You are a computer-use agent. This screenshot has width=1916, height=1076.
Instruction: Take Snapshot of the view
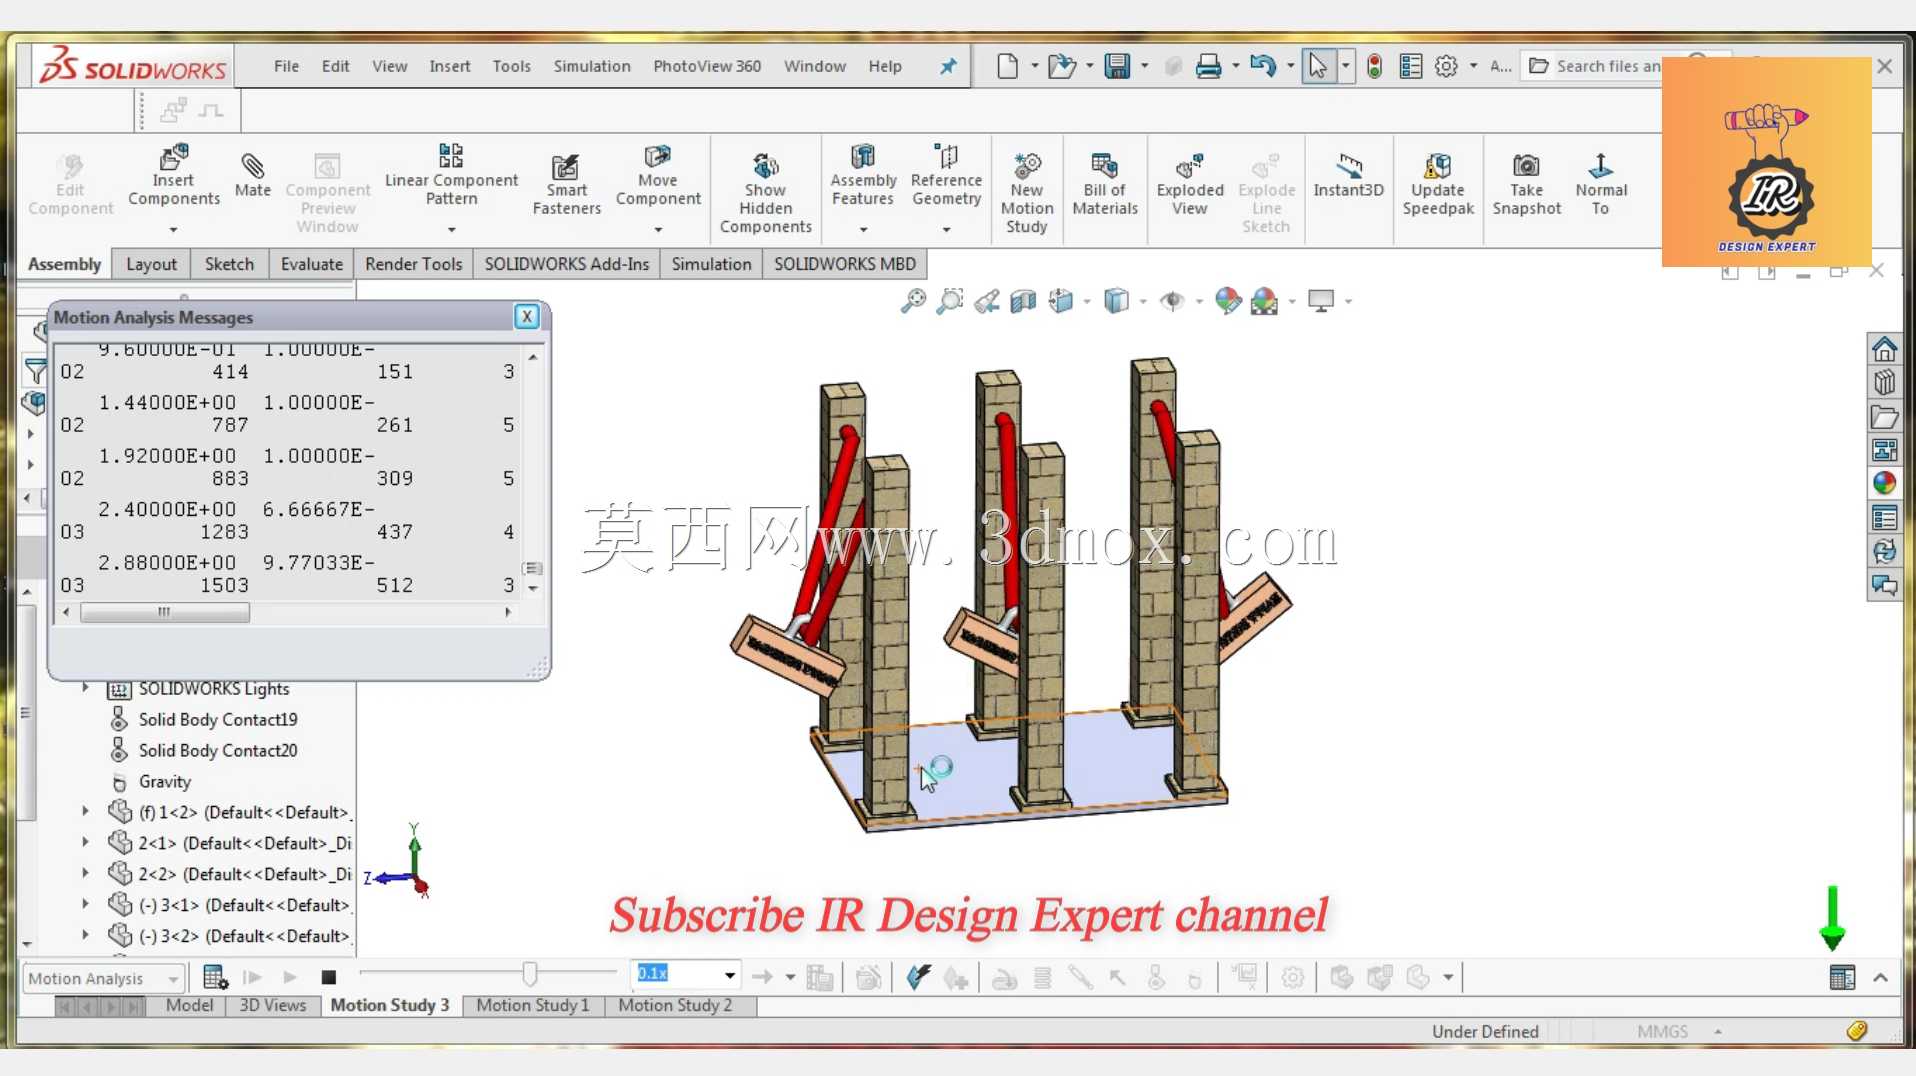1526,185
